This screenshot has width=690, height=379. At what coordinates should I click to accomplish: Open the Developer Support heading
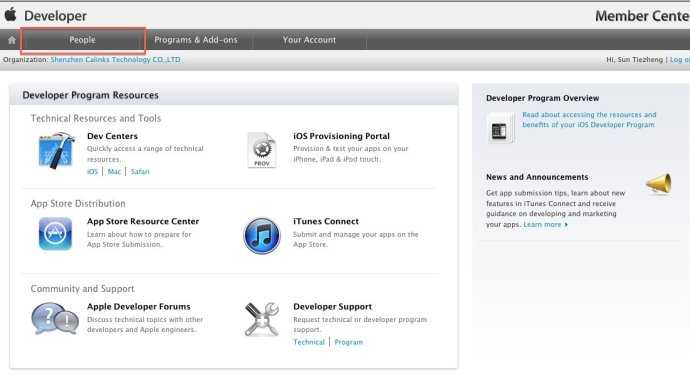coord(333,306)
